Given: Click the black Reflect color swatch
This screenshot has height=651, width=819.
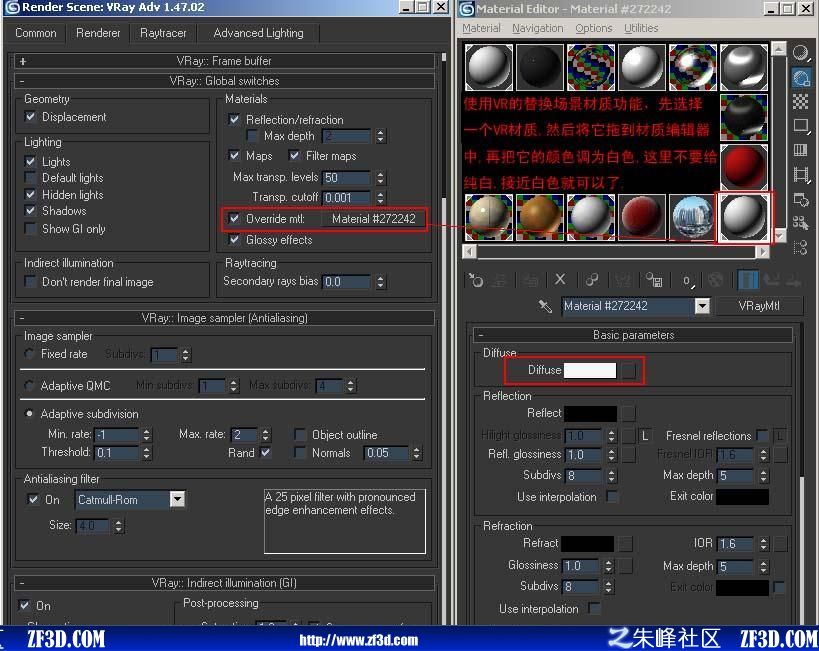Looking at the screenshot, I should pyautogui.click(x=591, y=413).
